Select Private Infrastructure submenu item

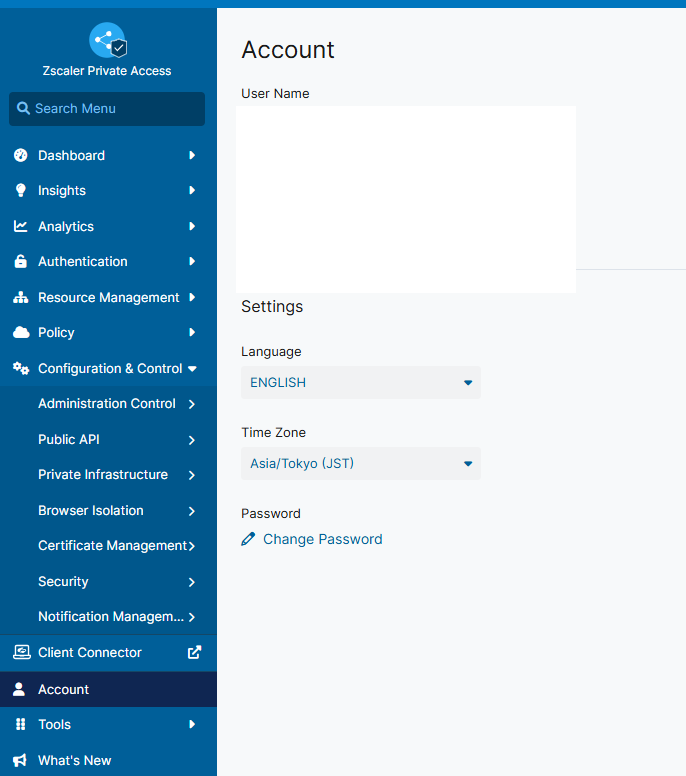[x=108, y=475]
